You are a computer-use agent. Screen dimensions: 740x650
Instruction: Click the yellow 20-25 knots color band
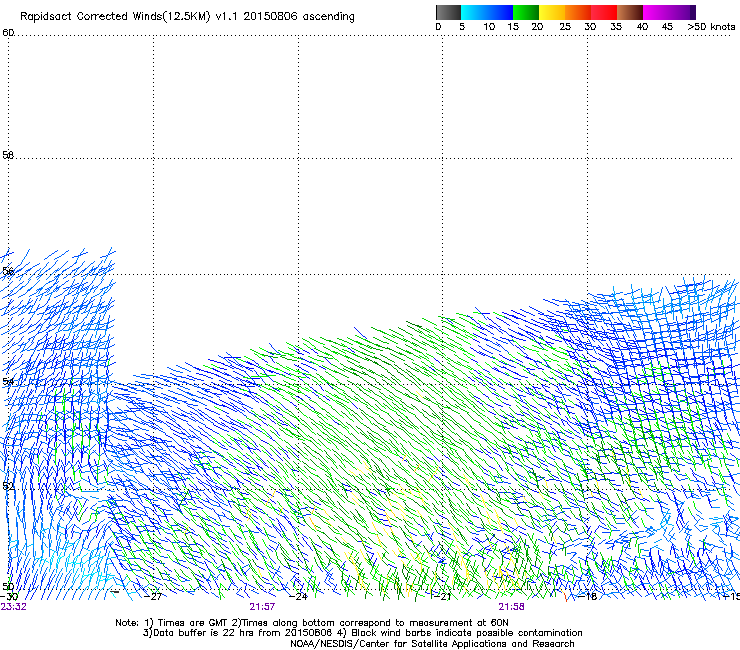coord(552,12)
